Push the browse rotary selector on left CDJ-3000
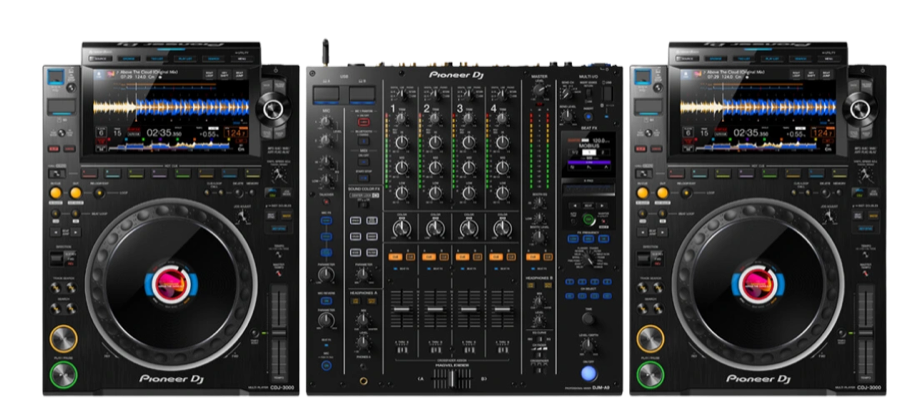 pyautogui.click(x=273, y=109)
